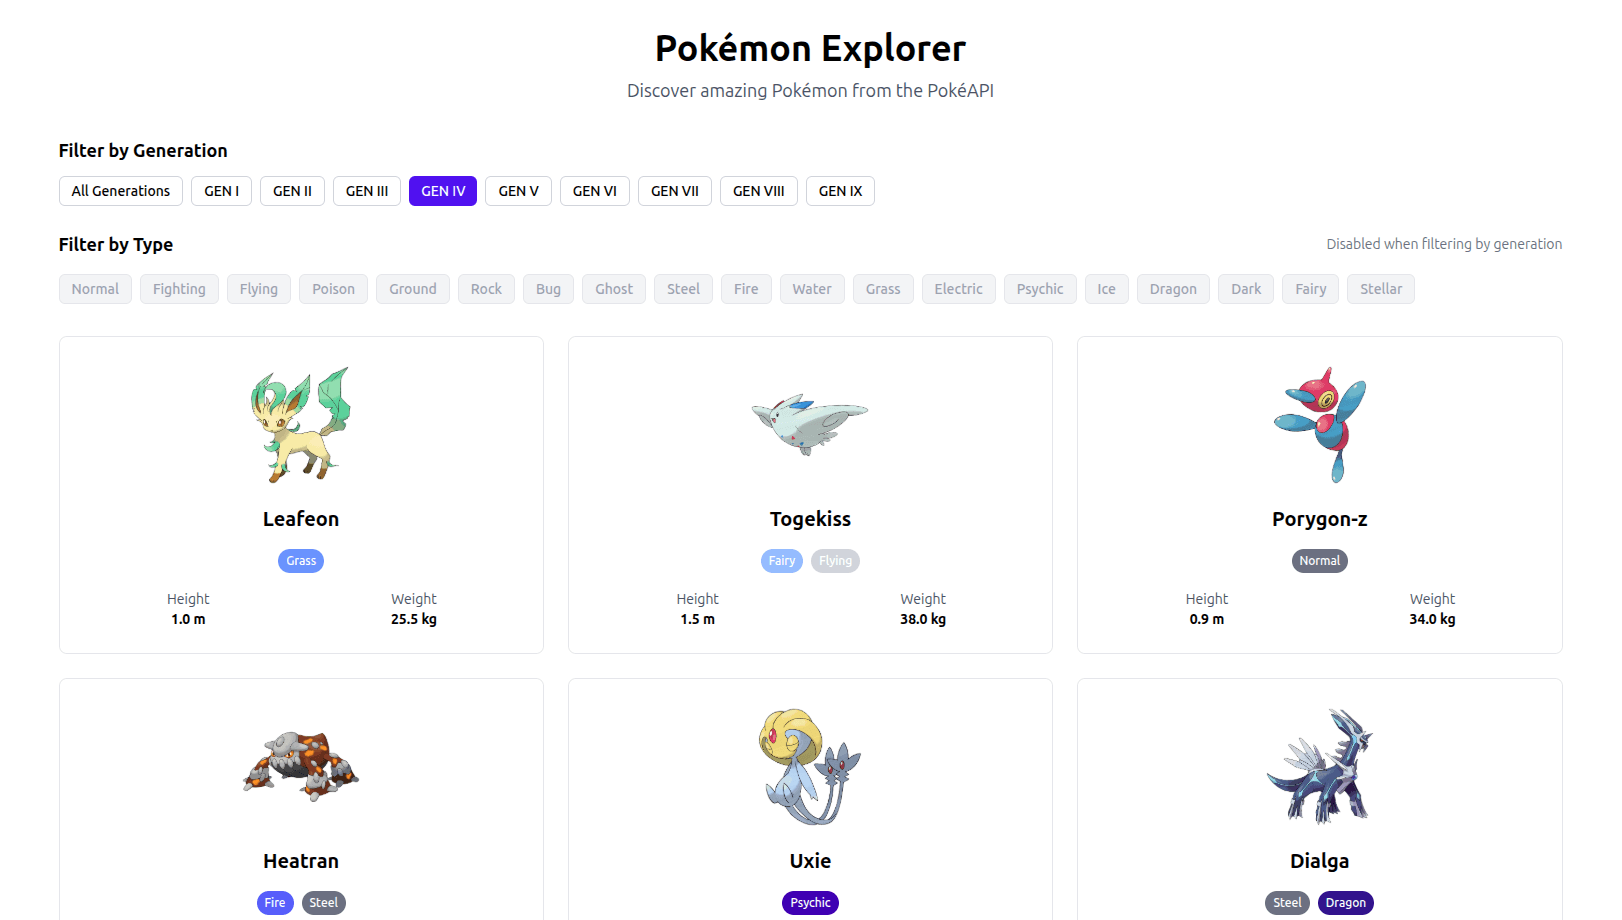This screenshot has width=1622, height=920.
Task: Click the Dialga sprite image
Action: (x=1319, y=765)
